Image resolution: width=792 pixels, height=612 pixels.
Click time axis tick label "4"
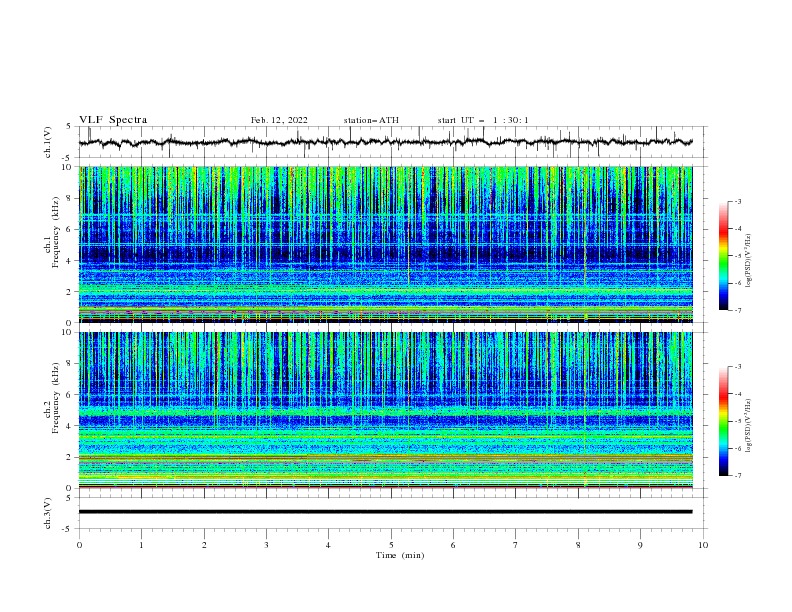328,545
